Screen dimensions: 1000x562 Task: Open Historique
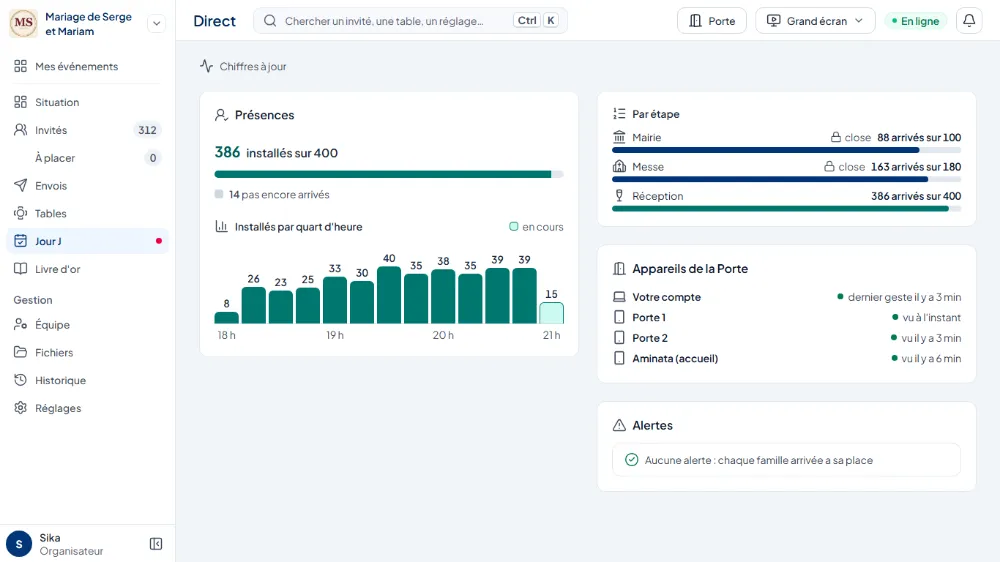(87, 380)
